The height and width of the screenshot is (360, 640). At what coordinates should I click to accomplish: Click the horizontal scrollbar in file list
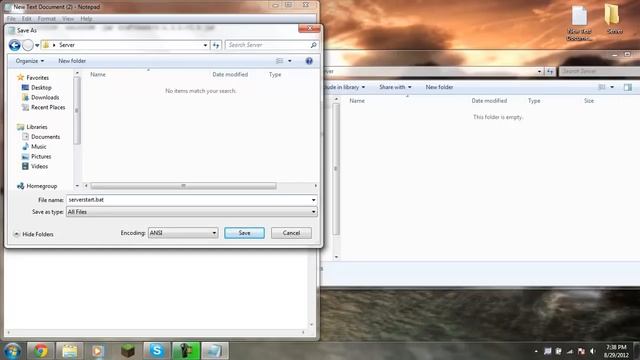tap(183, 186)
